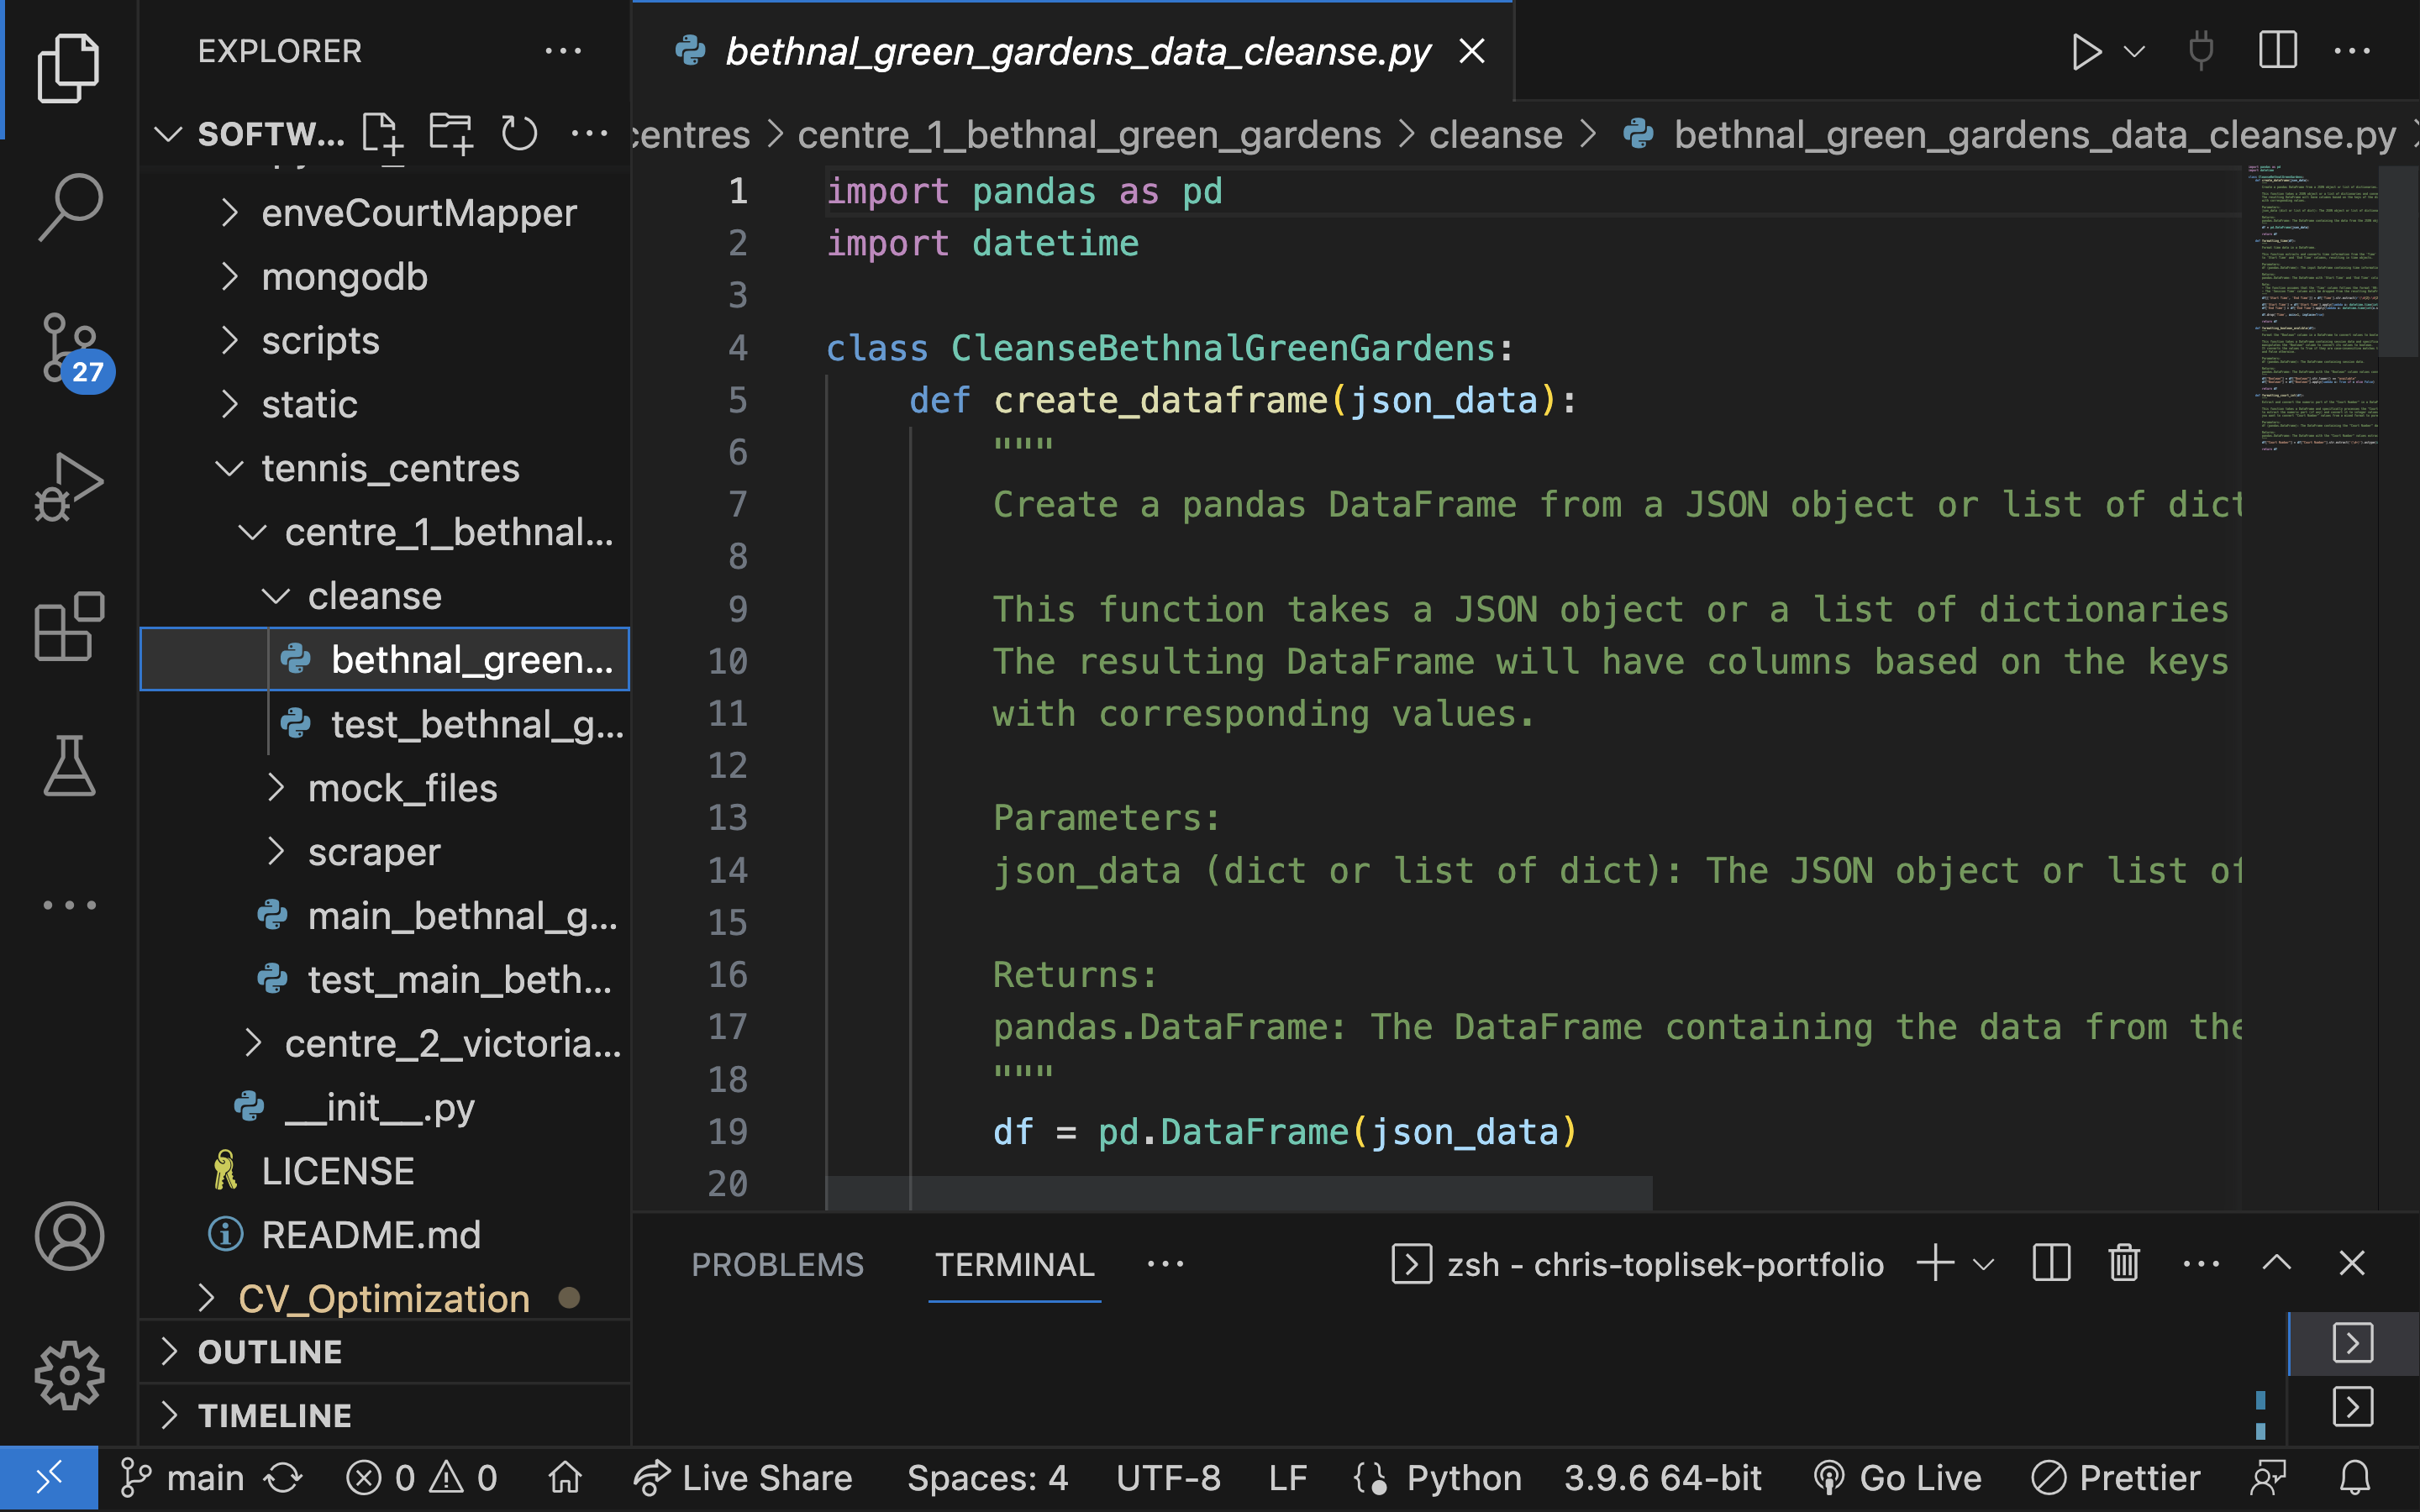This screenshot has height=1512, width=2420.
Task: Open the Run and Debug view
Action: pyautogui.click(x=69, y=487)
